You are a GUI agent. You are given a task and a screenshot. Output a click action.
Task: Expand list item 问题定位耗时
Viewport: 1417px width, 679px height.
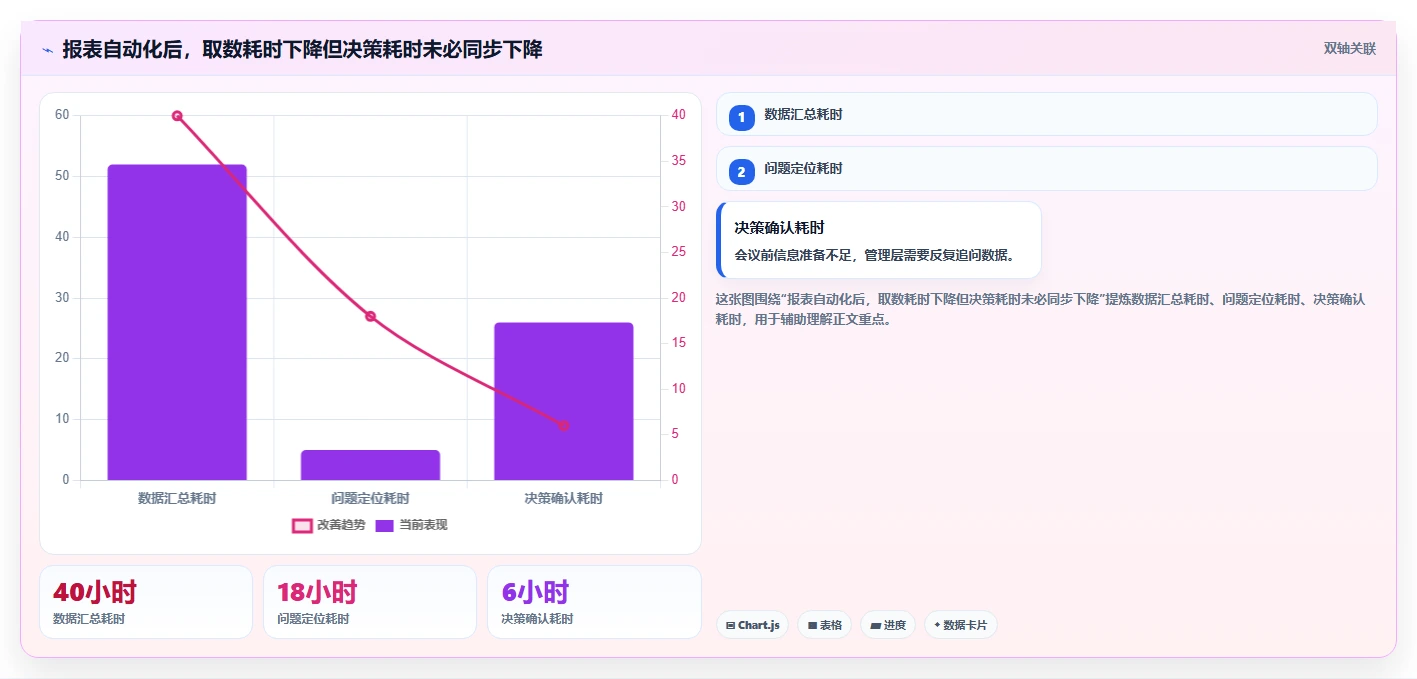[1047, 168]
